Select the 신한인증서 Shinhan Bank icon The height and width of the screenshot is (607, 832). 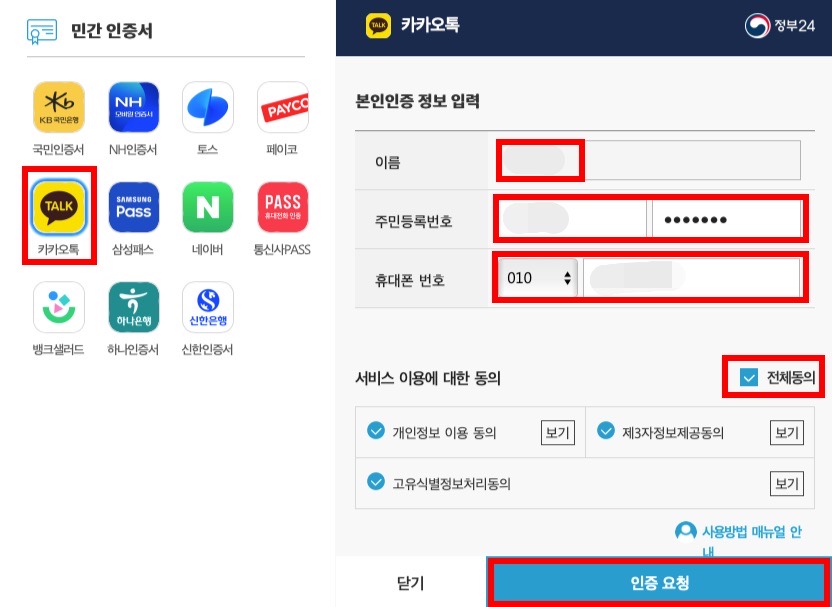(x=208, y=307)
